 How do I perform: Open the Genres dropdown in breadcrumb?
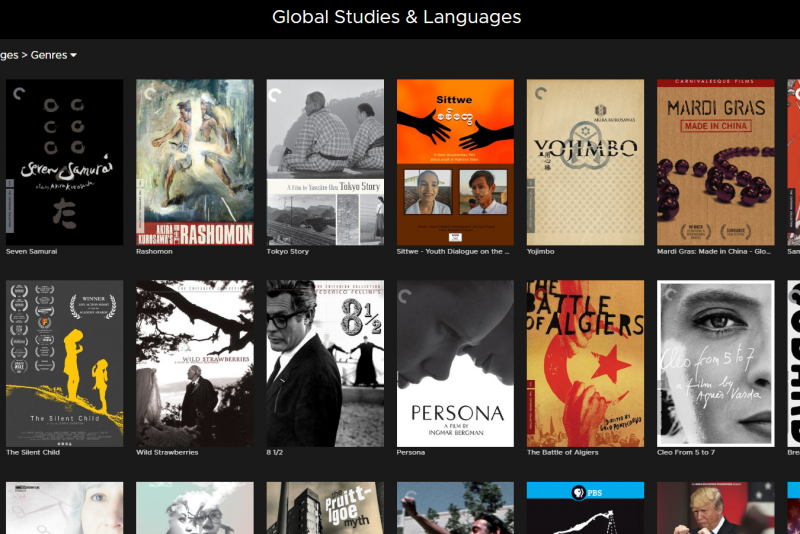coord(54,55)
